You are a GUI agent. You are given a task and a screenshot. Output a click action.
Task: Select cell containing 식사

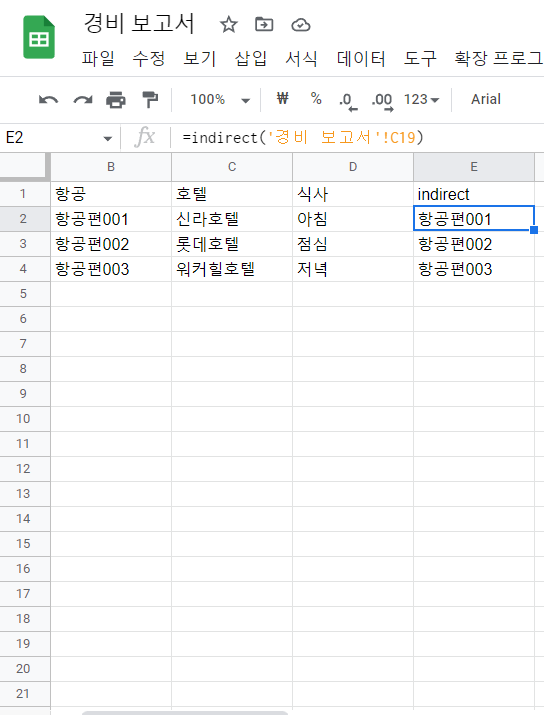pos(353,194)
